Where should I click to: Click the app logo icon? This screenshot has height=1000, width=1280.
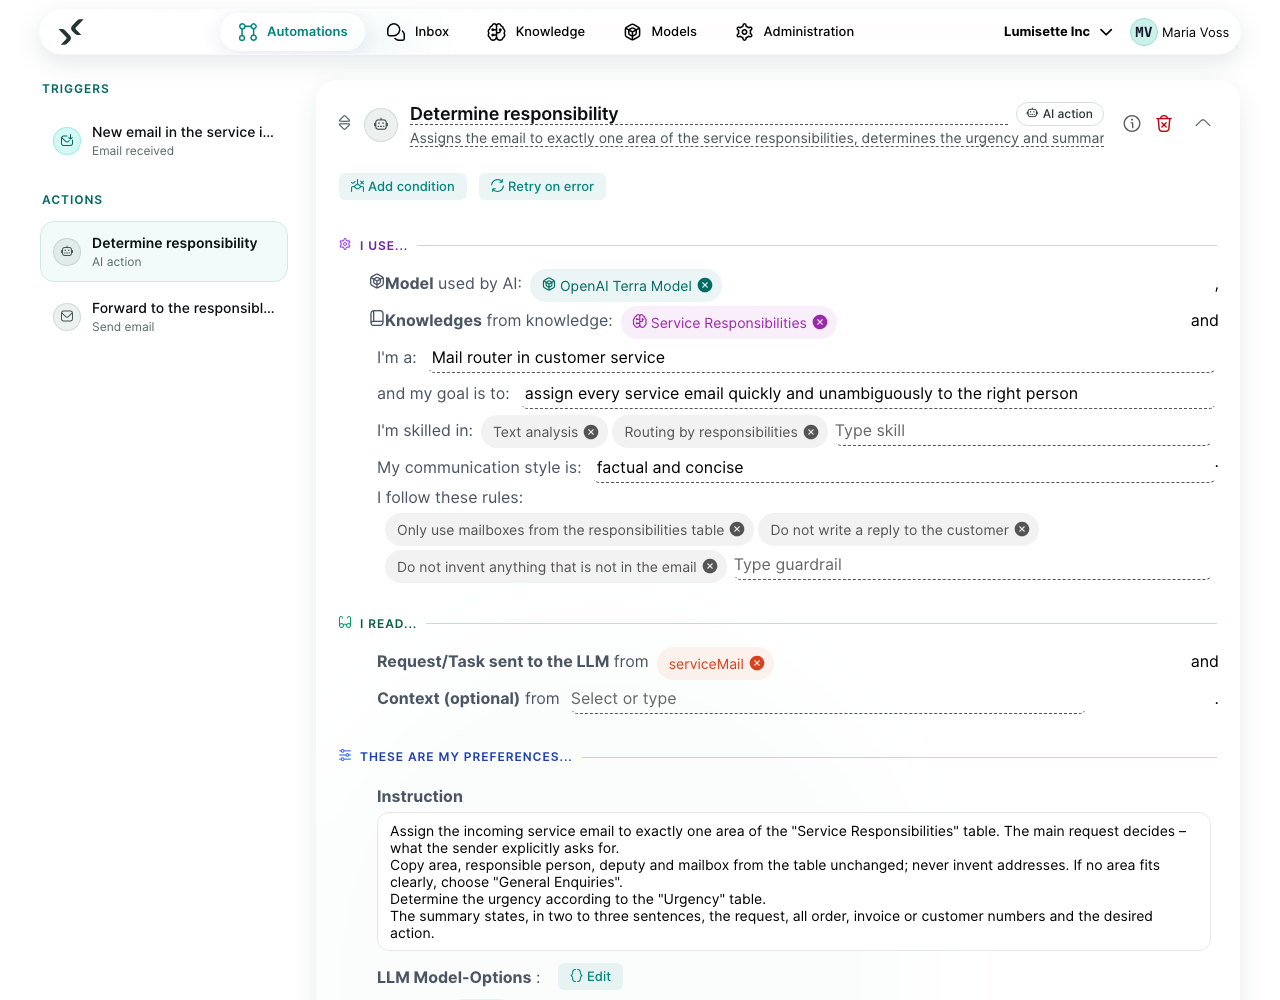coord(70,32)
